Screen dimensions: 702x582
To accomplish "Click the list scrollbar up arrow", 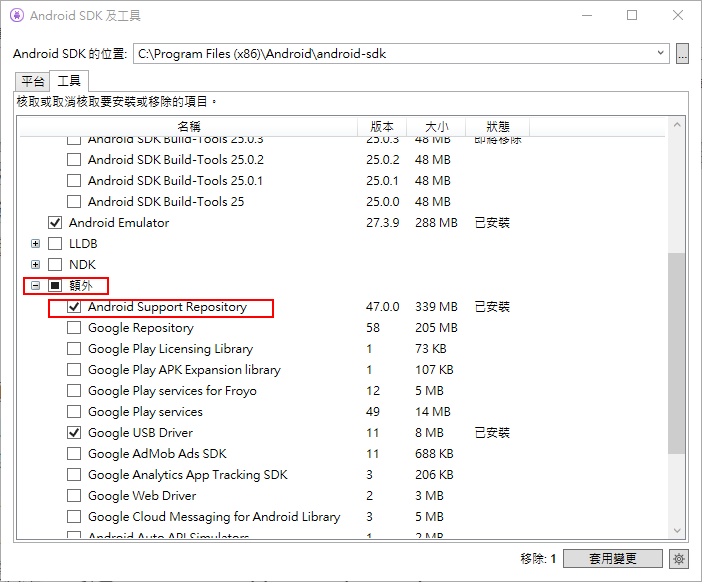I will [x=676, y=125].
